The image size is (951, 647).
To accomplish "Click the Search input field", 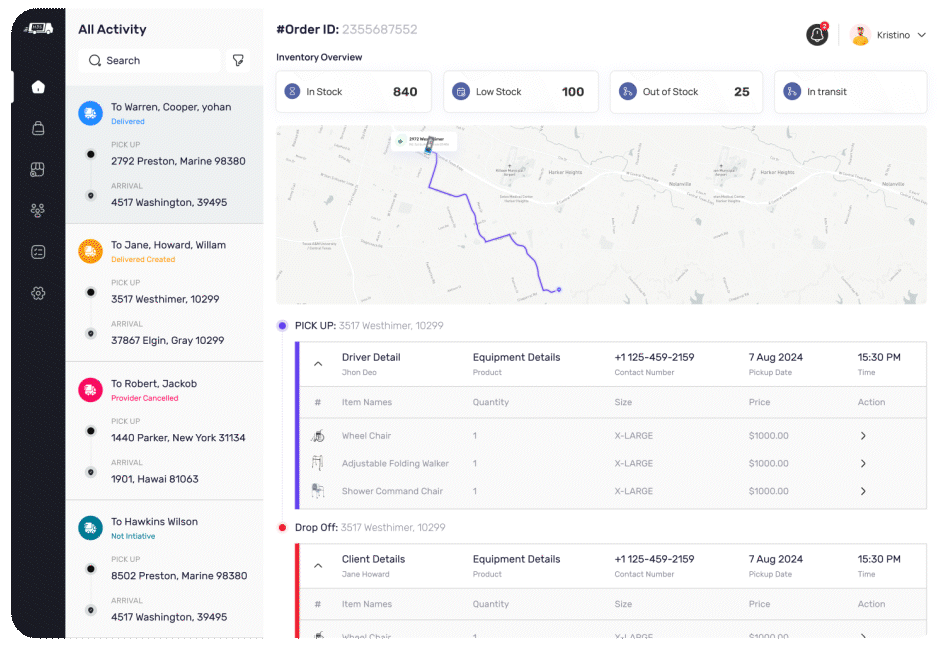I will (x=150, y=61).
